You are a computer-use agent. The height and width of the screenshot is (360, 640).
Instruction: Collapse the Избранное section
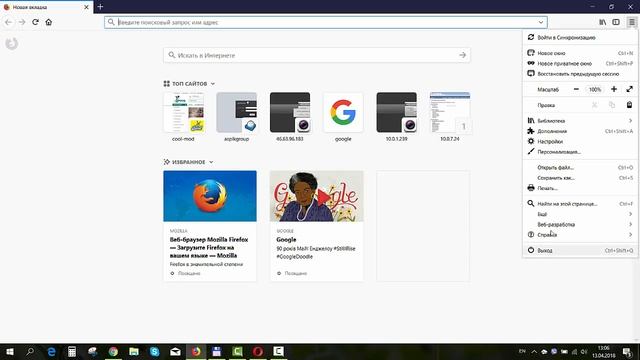pos(189,162)
